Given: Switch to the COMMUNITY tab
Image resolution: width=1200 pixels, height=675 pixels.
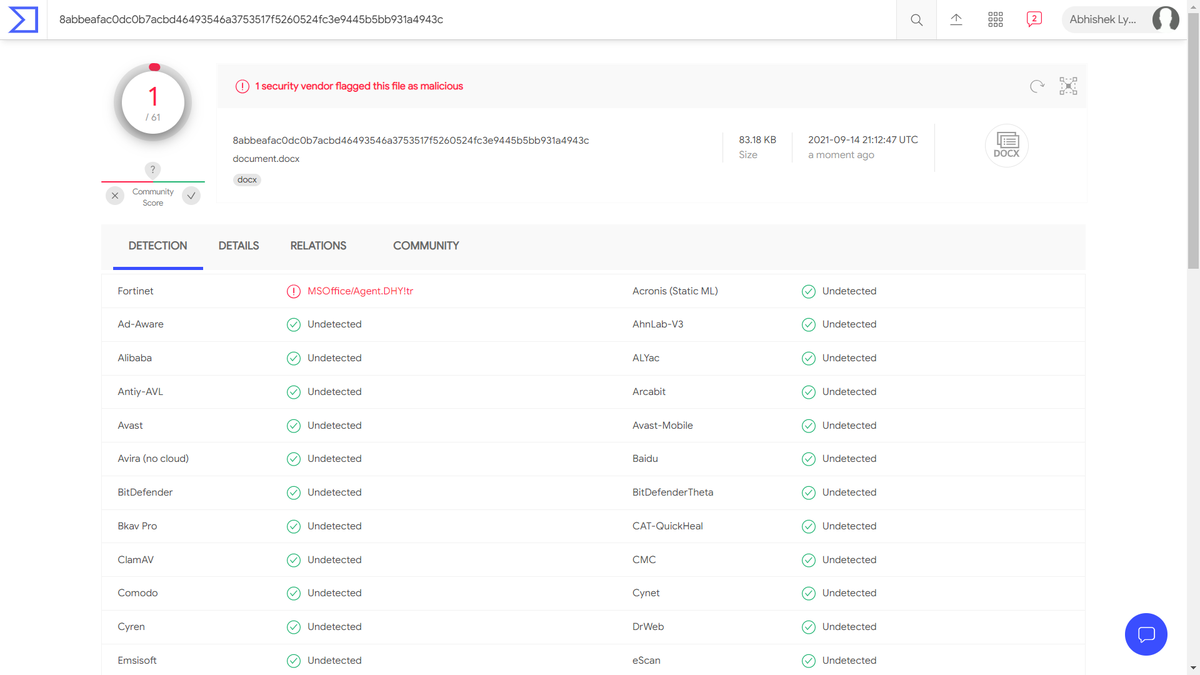Looking at the screenshot, I should point(426,246).
